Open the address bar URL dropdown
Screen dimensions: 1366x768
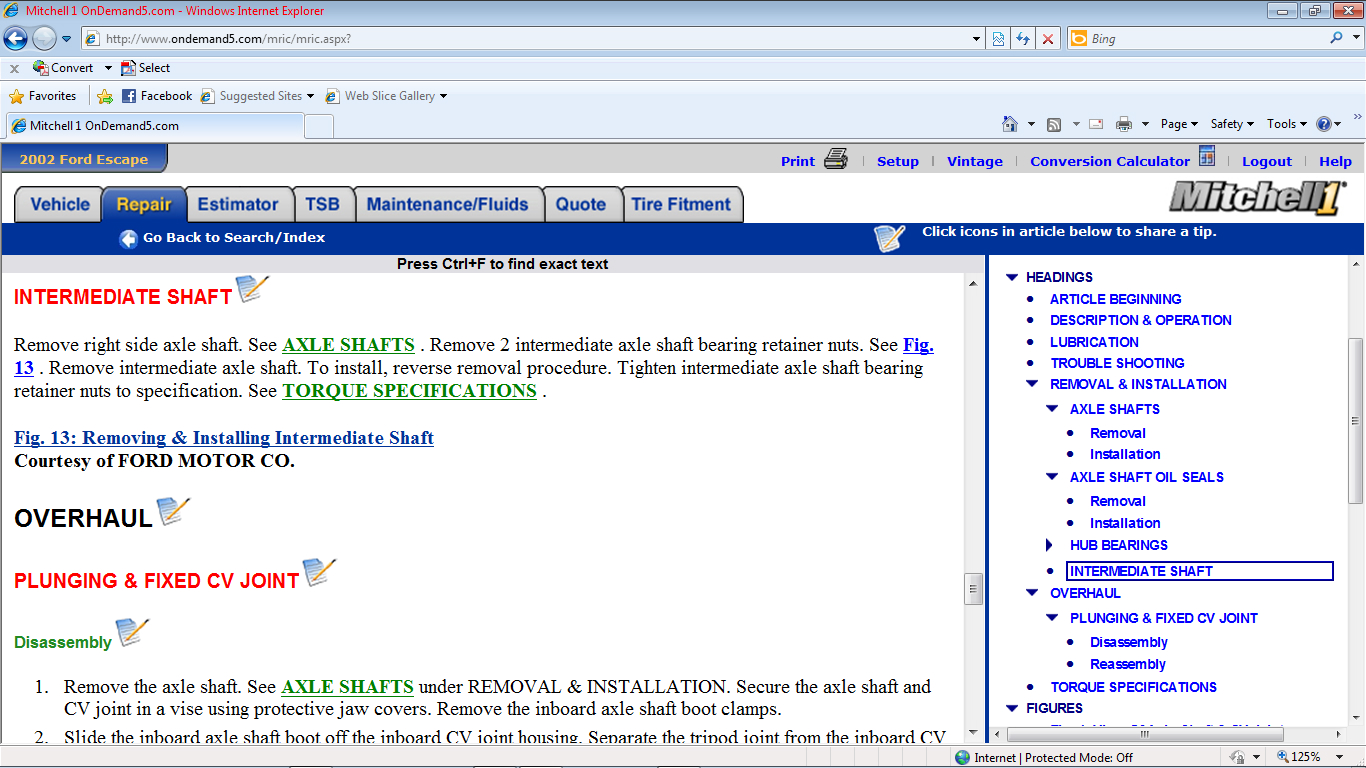point(977,39)
